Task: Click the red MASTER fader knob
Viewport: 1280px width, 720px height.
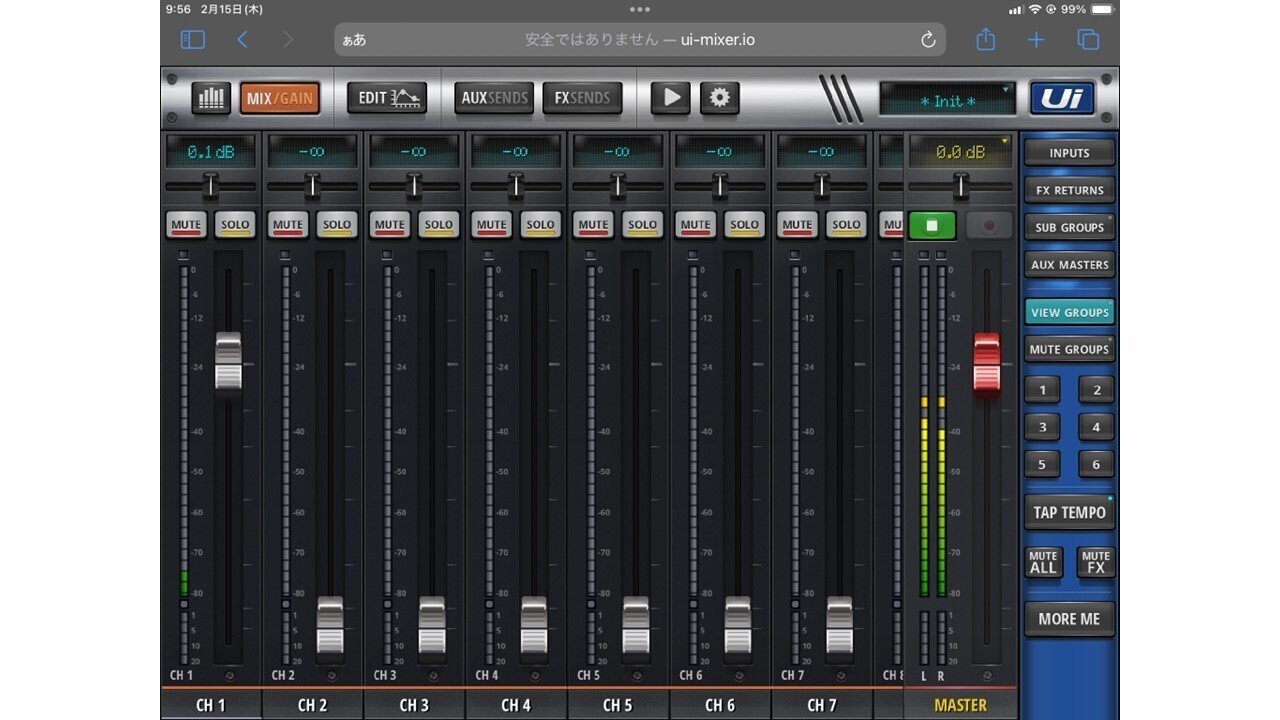Action: pos(987,363)
